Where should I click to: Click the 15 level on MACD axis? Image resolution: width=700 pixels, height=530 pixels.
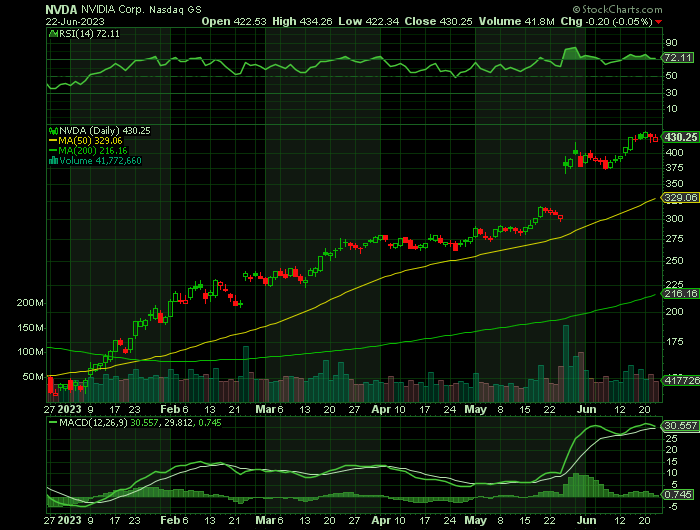point(671,462)
